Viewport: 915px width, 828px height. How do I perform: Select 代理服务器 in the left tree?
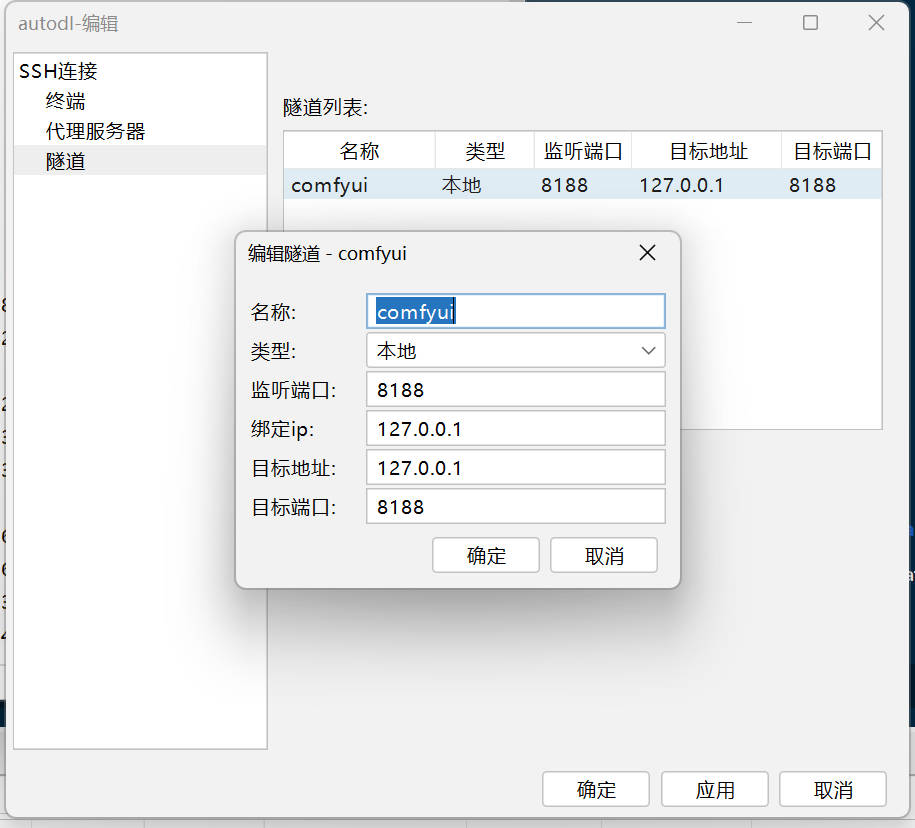pos(96,131)
